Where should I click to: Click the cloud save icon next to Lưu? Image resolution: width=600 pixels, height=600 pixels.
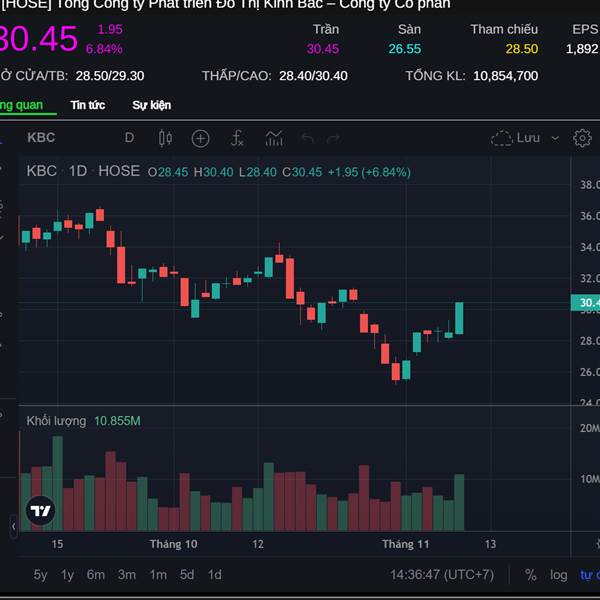(x=502, y=138)
